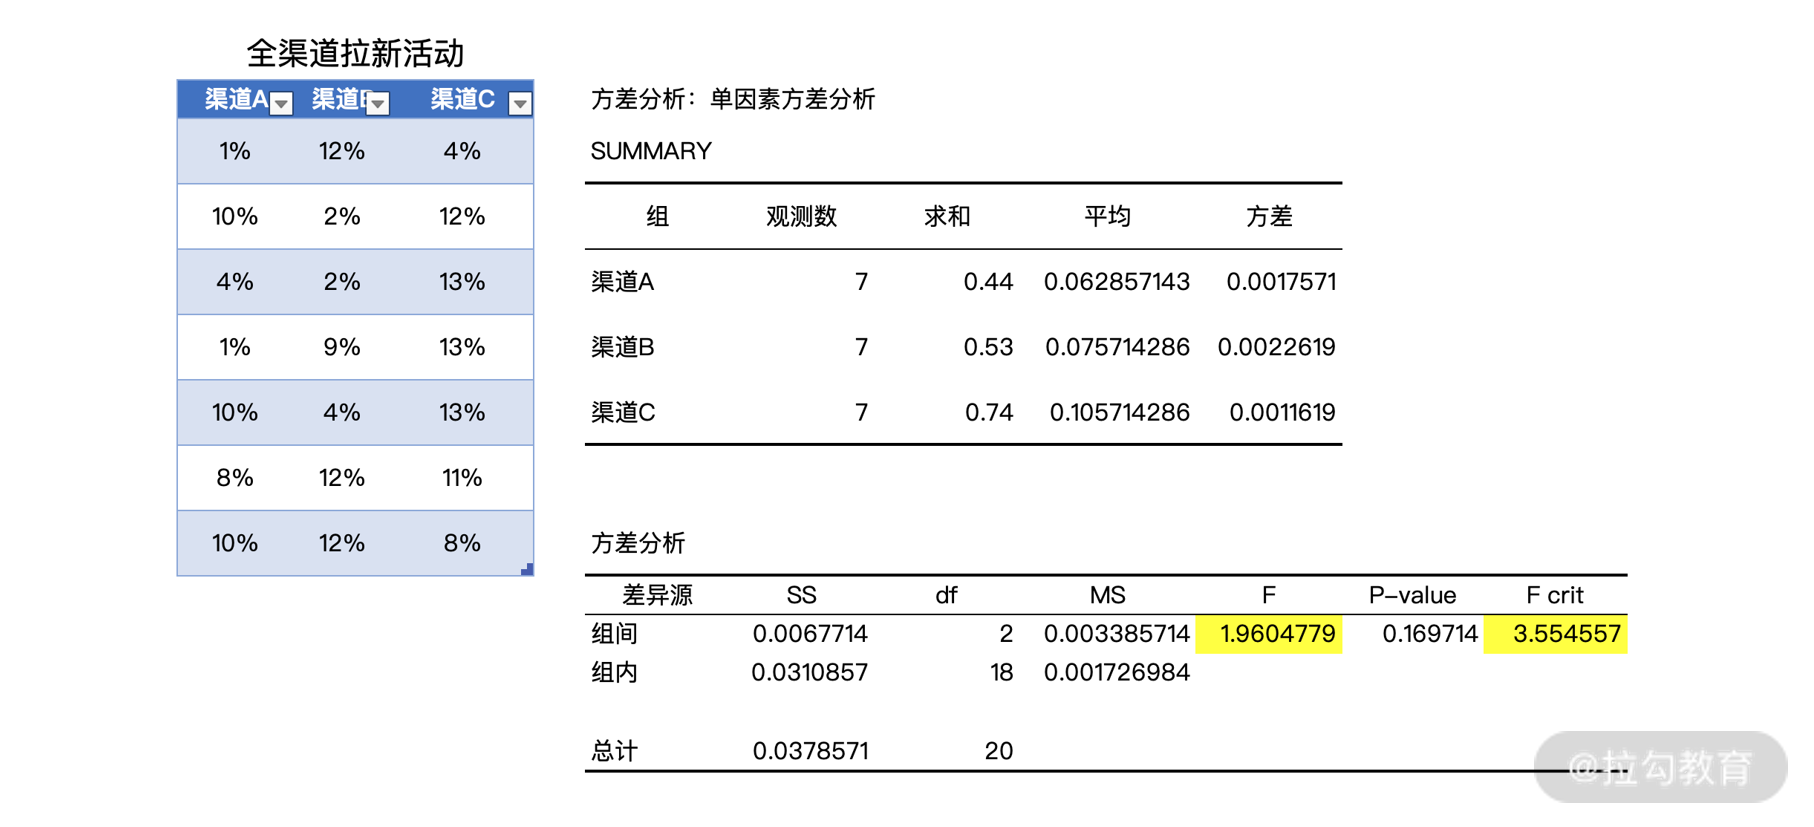Click the P-value column header
Image resolution: width=1814 pixels, height=827 pixels.
[1412, 595]
